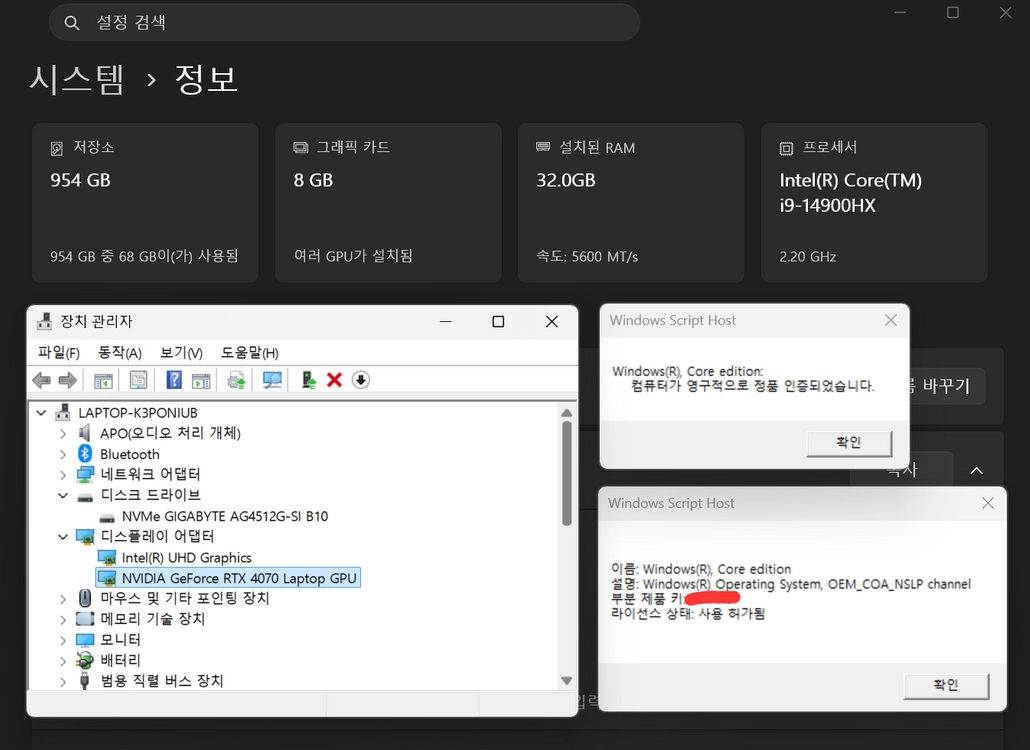Click the USB plug icon beside 범용 직렬 버스 장치
The image size is (1030, 750).
(x=84, y=680)
